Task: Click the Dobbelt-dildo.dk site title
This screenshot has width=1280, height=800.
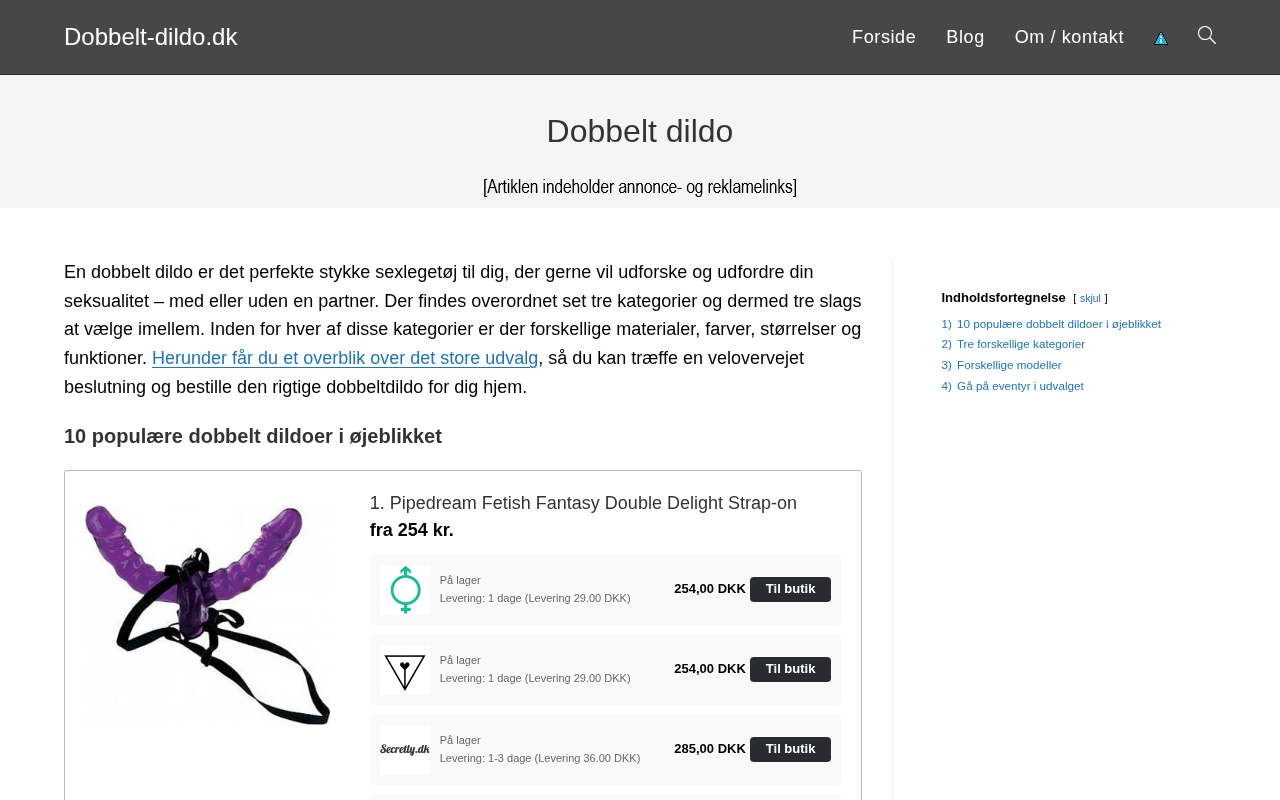Action: coord(151,37)
